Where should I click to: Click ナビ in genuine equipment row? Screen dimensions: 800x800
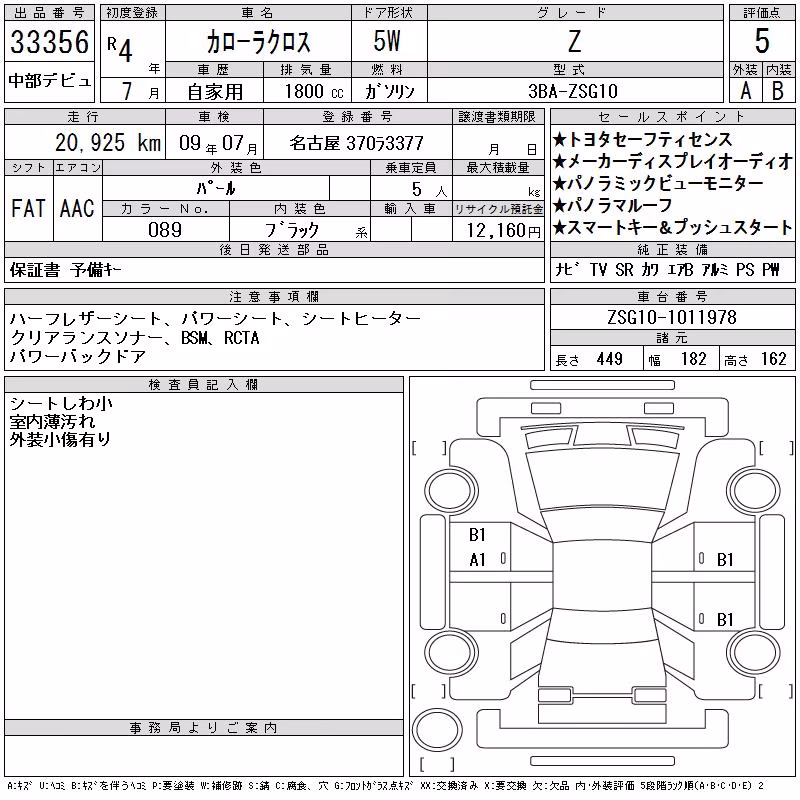point(567,269)
